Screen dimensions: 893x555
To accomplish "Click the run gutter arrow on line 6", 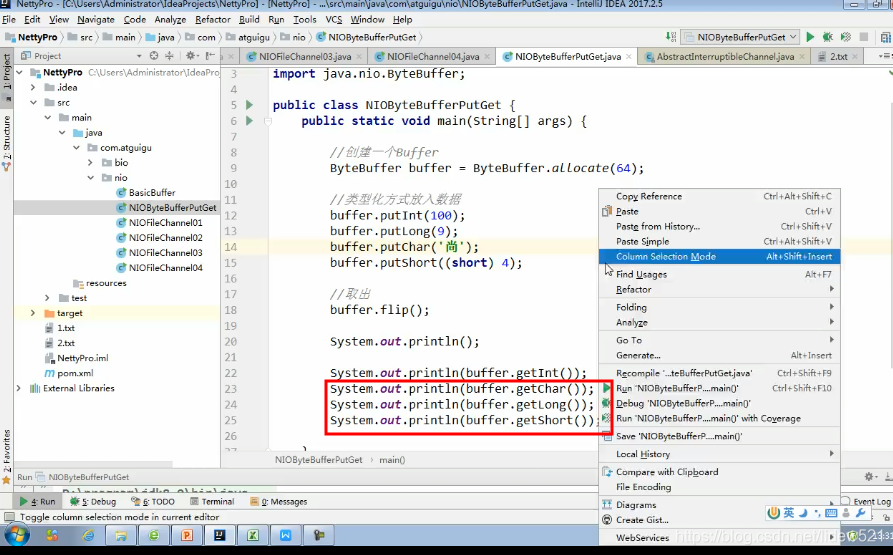I will tap(249, 121).
